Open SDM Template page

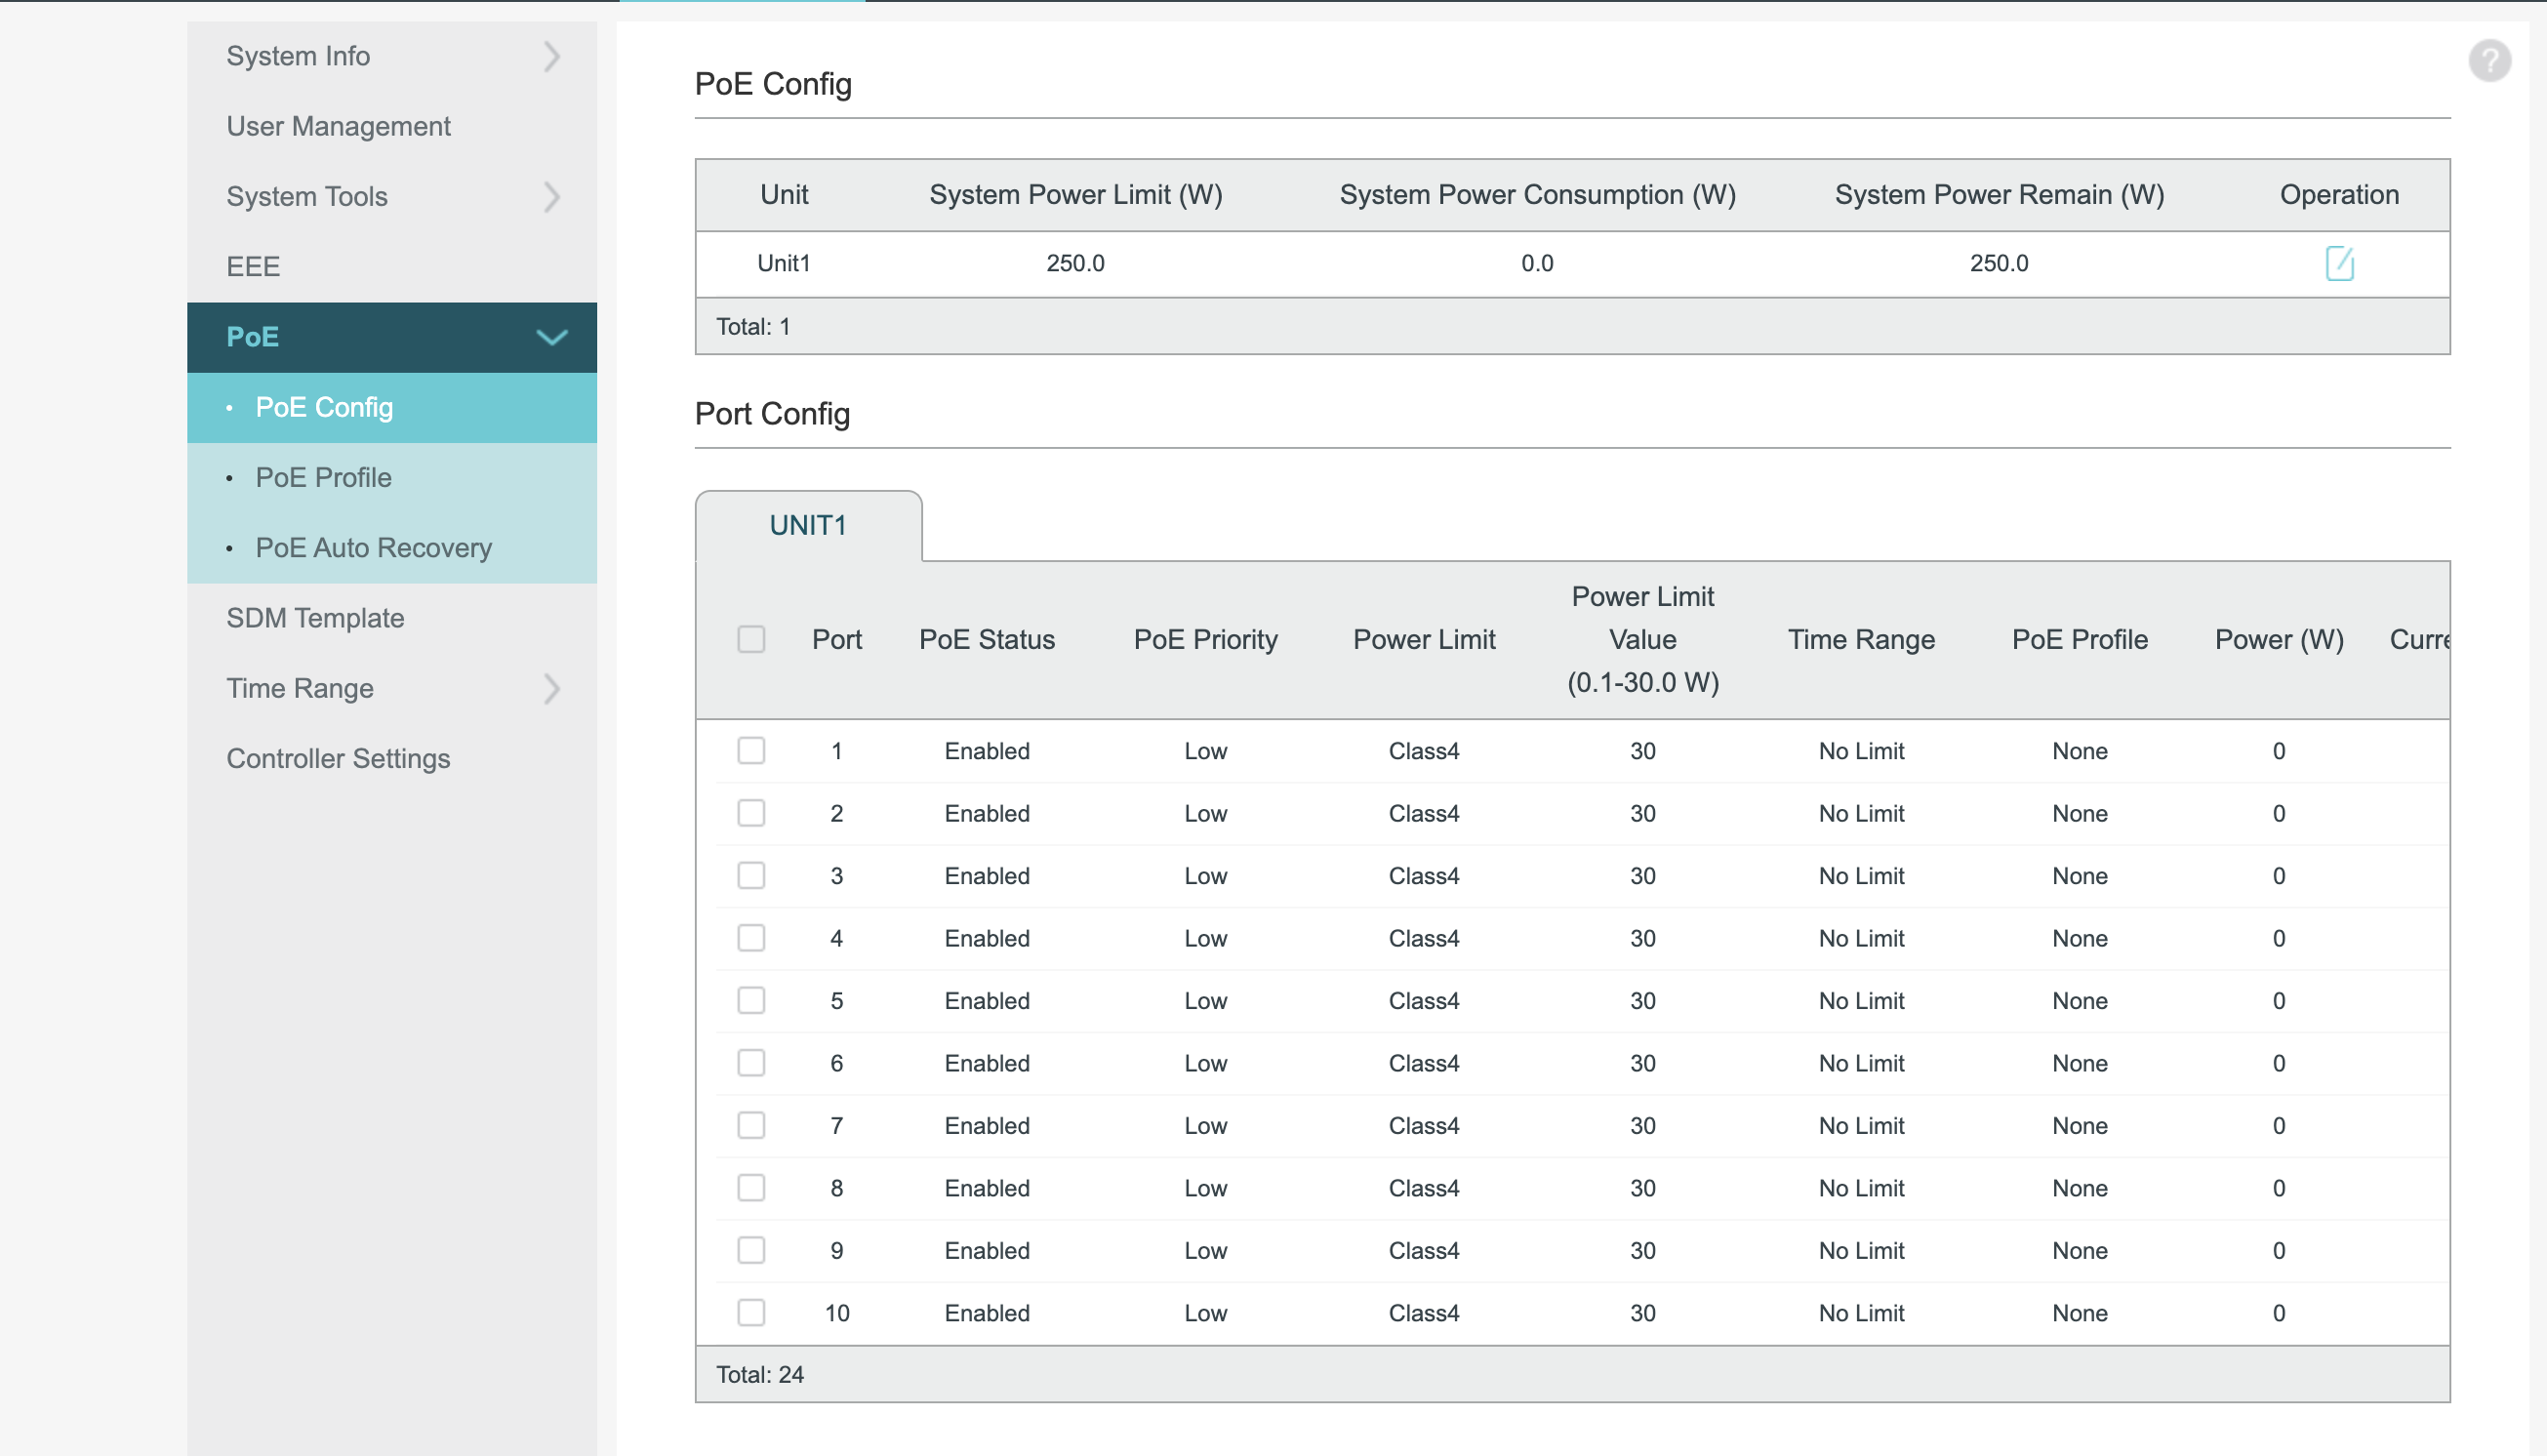click(x=315, y=617)
